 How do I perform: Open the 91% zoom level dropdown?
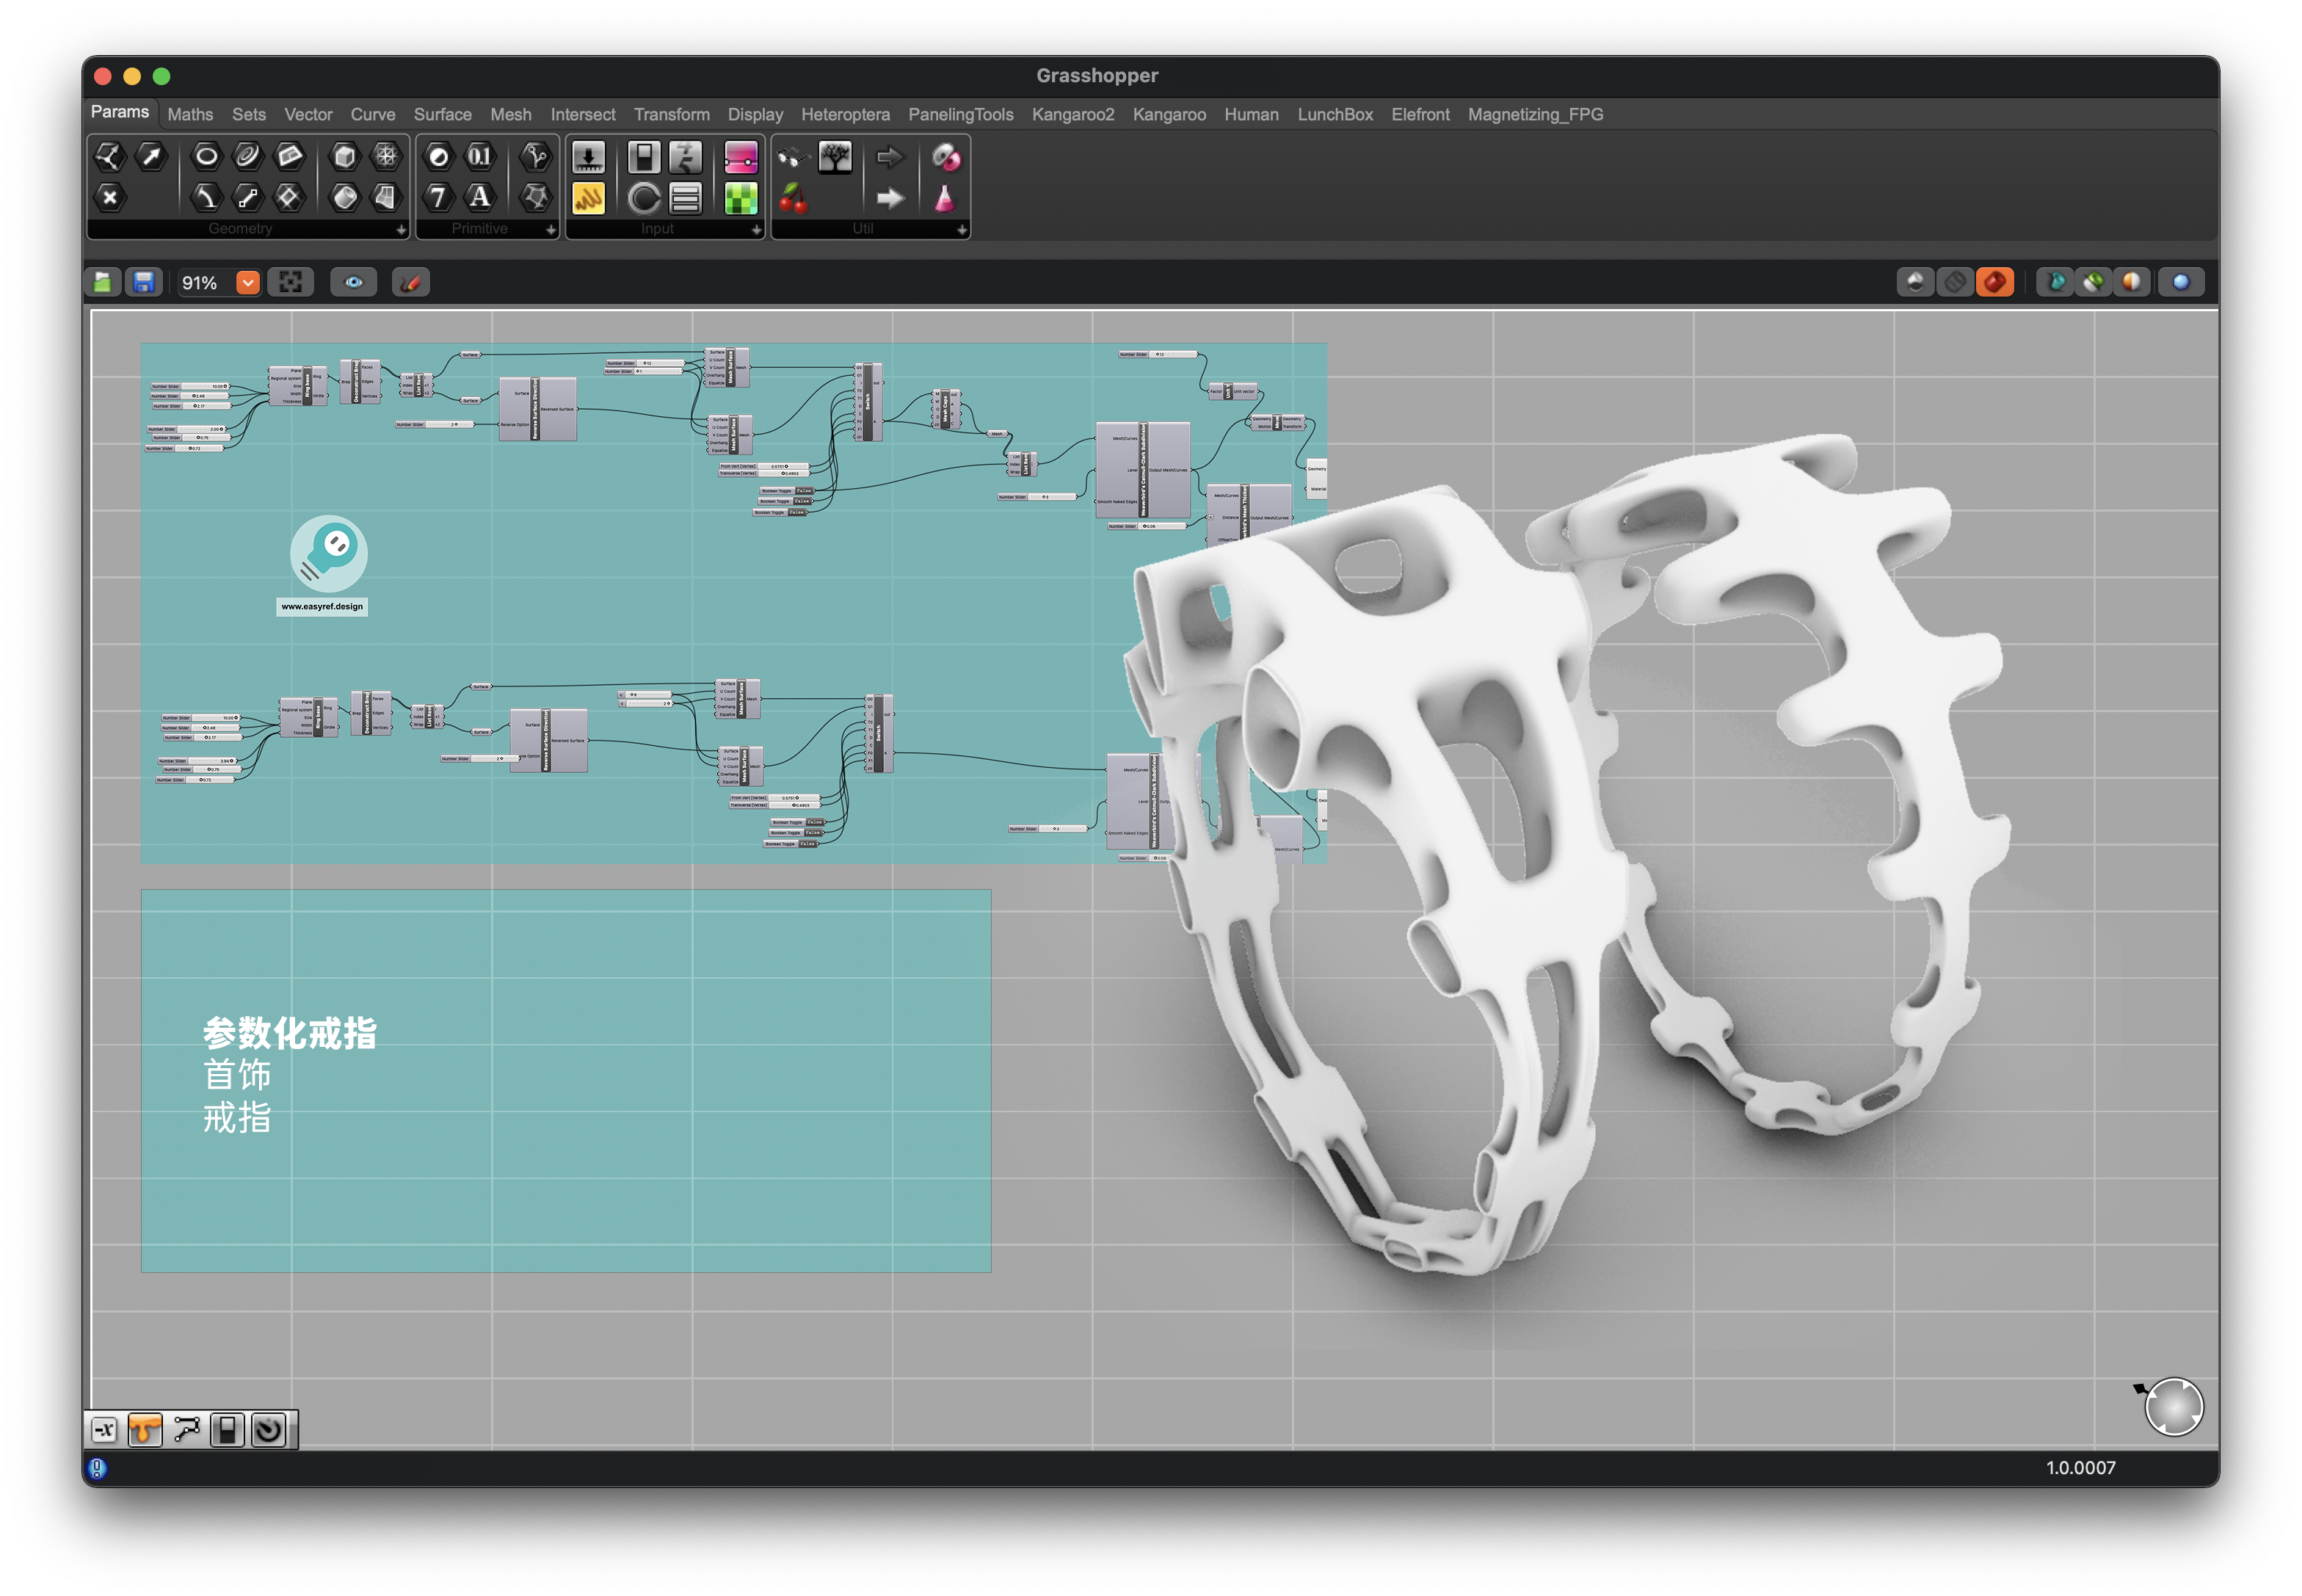point(248,283)
